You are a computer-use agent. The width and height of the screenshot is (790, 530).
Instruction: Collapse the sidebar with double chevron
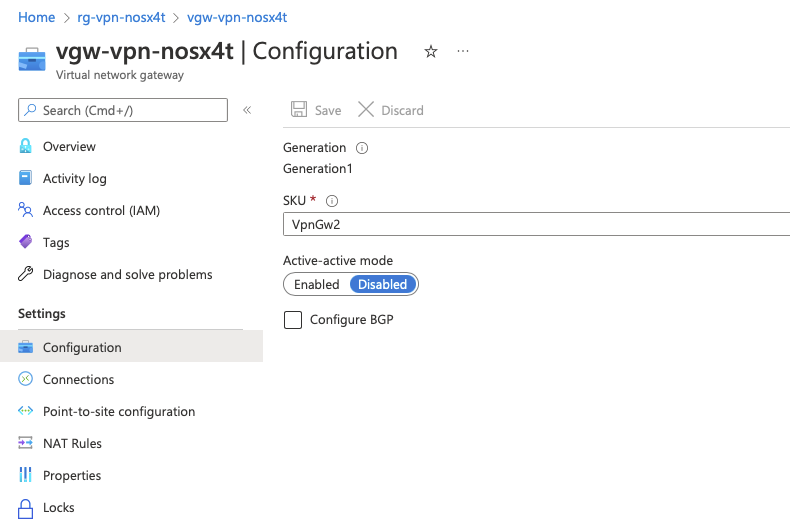tap(247, 110)
